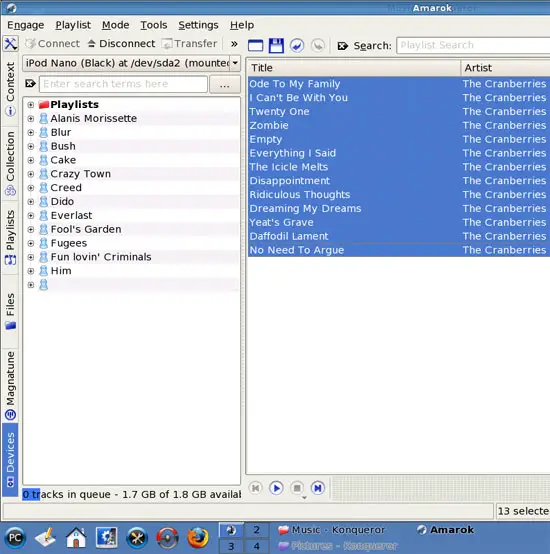Screen dimensions: 550x554
Task: Click the pencil editor taskbar icon
Action: tap(45, 538)
